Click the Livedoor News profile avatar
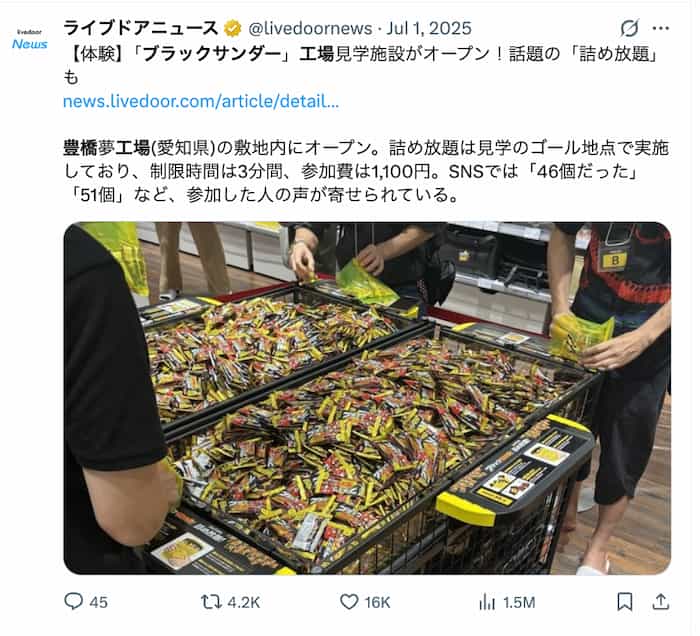 pos(29,39)
